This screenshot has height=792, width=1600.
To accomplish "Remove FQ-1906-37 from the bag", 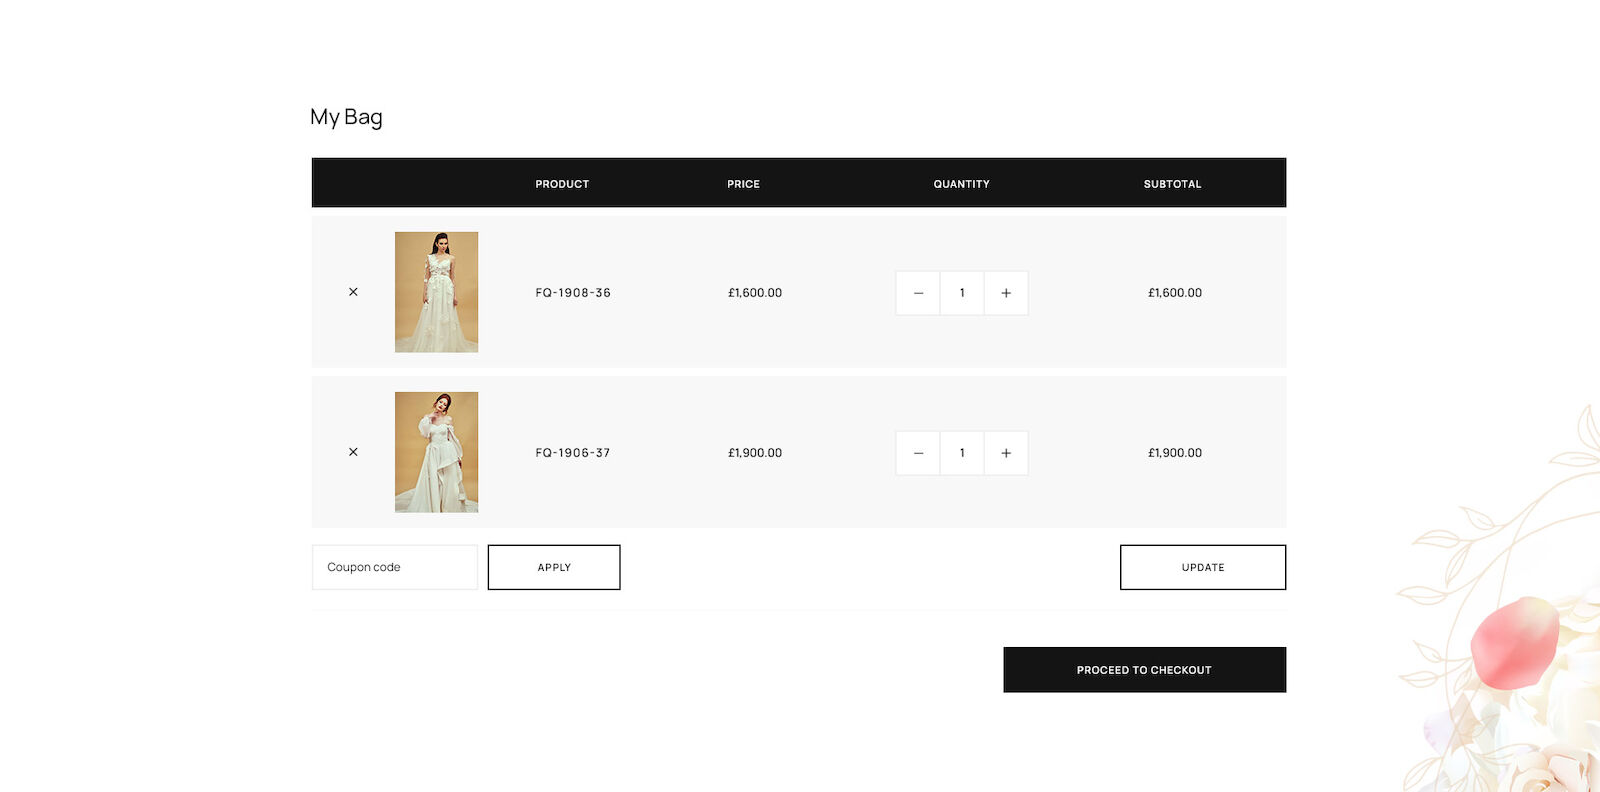I will pos(353,452).
